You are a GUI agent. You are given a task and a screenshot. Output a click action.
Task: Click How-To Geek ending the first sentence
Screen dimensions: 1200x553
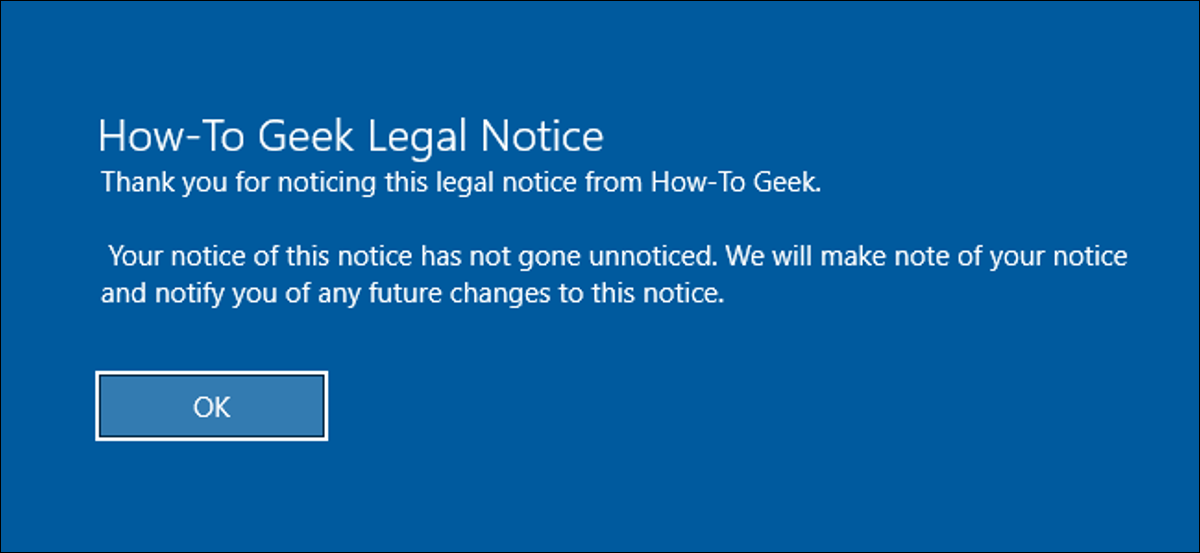[734, 183]
